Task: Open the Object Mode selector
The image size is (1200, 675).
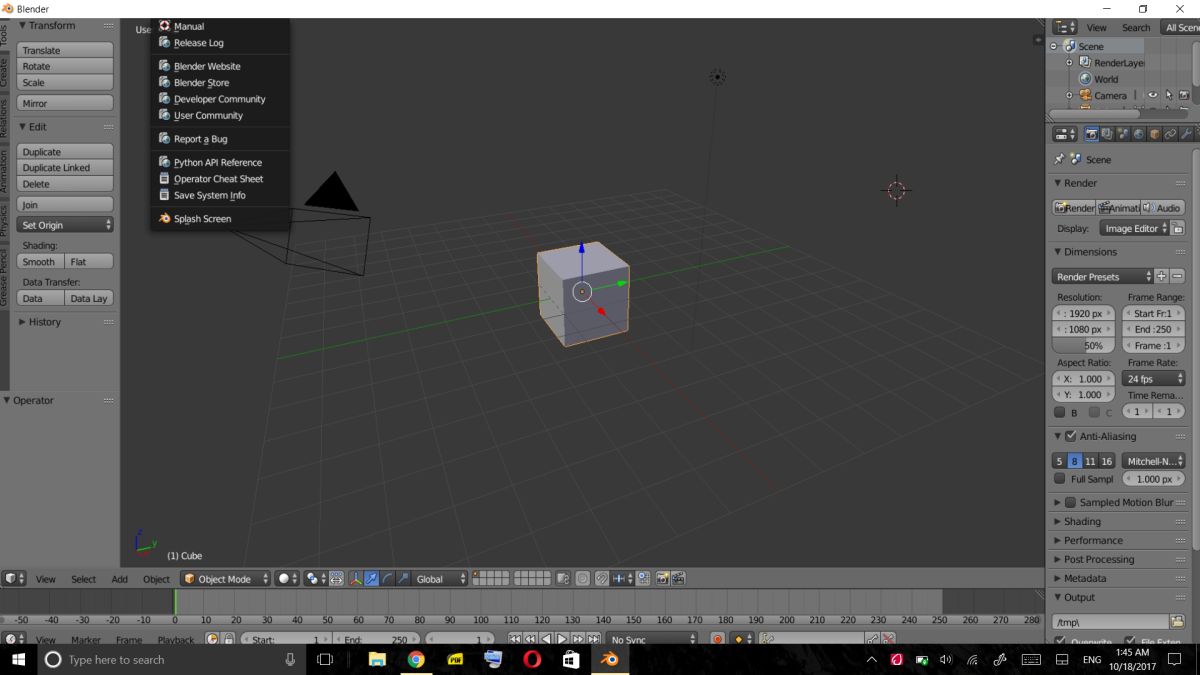Action: [x=225, y=579]
